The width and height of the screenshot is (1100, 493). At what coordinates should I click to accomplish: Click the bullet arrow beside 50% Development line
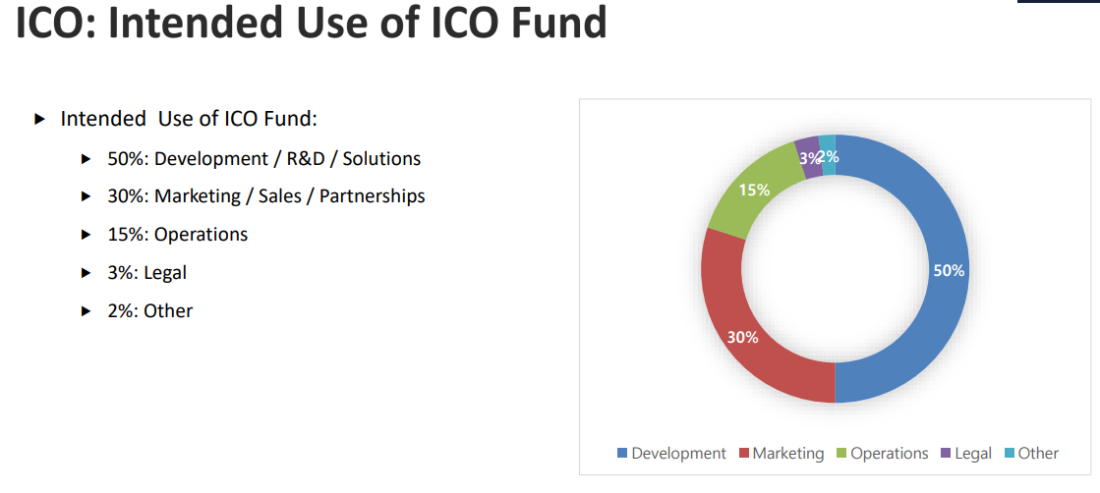point(87,159)
